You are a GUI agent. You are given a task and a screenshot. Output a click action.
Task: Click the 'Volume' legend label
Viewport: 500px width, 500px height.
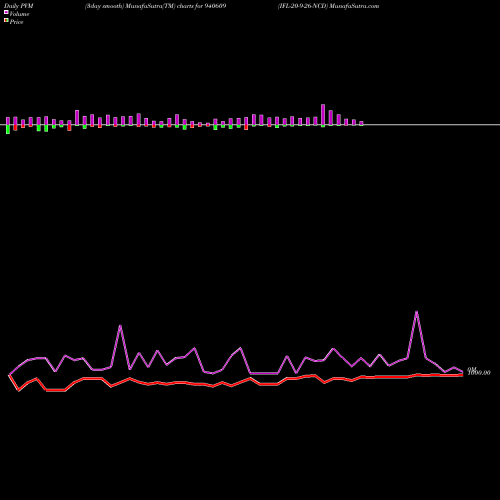pyautogui.click(x=19, y=14)
